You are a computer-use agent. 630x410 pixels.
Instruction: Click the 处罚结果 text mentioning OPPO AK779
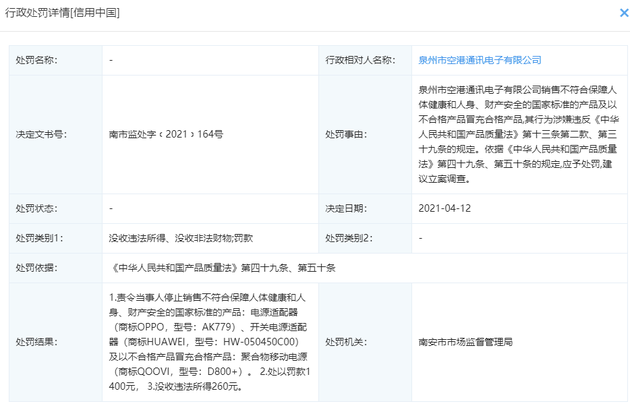pos(209,342)
